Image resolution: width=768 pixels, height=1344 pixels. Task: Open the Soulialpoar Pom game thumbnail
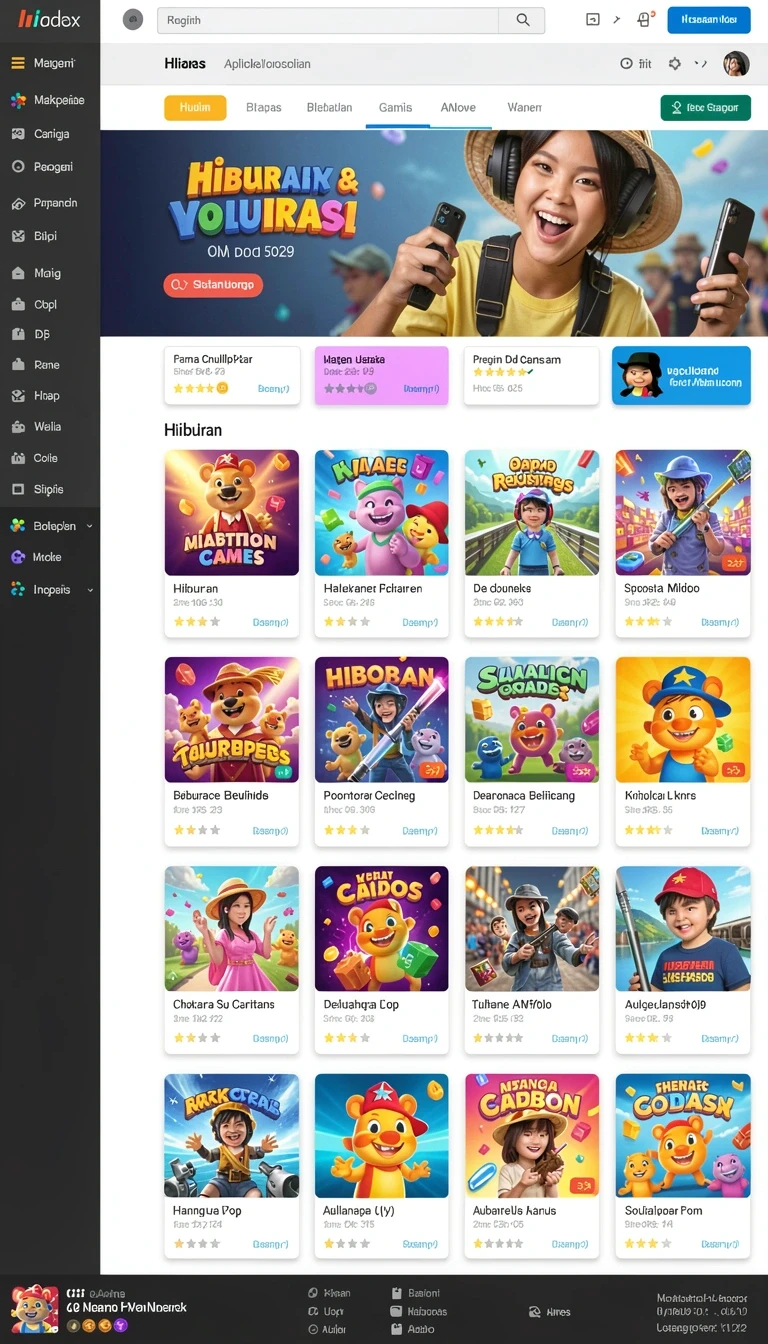(683, 1136)
